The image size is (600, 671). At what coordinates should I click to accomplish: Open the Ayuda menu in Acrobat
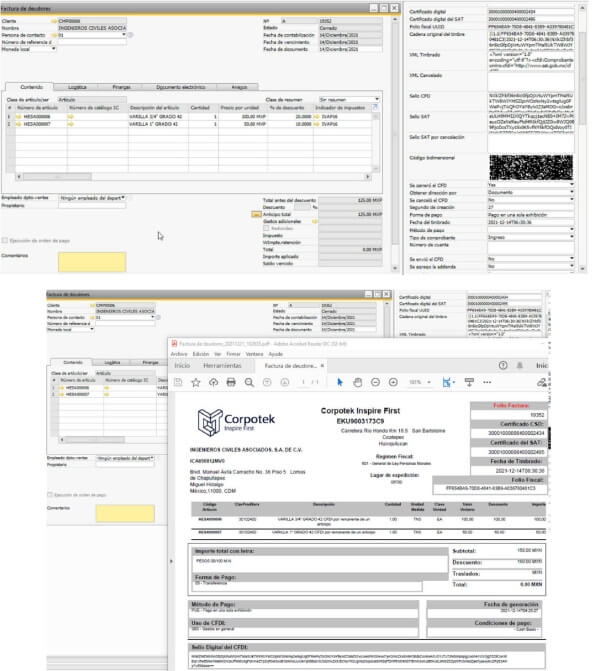pos(276,354)
